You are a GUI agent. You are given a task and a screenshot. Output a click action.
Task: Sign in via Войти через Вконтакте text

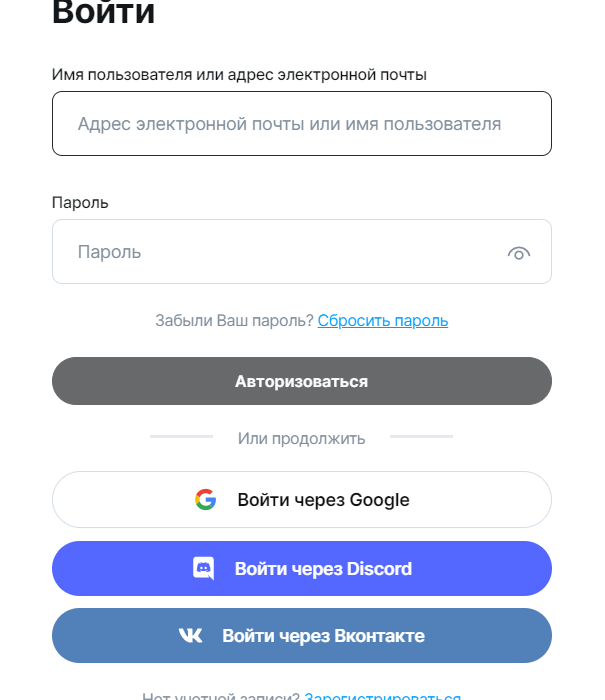(x=323, y=636)
